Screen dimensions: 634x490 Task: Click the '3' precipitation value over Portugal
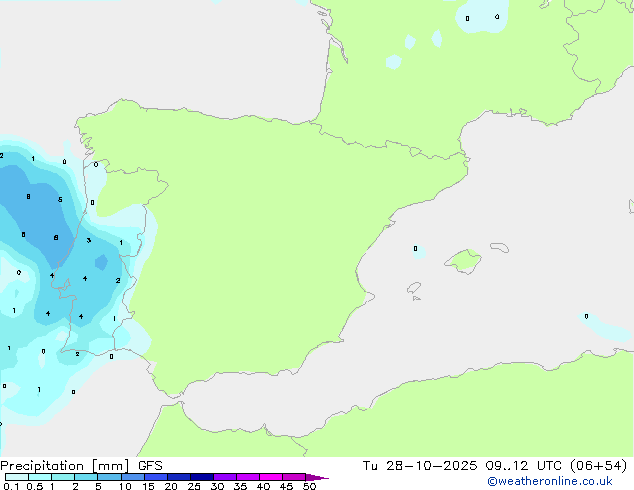click(89, 240)
